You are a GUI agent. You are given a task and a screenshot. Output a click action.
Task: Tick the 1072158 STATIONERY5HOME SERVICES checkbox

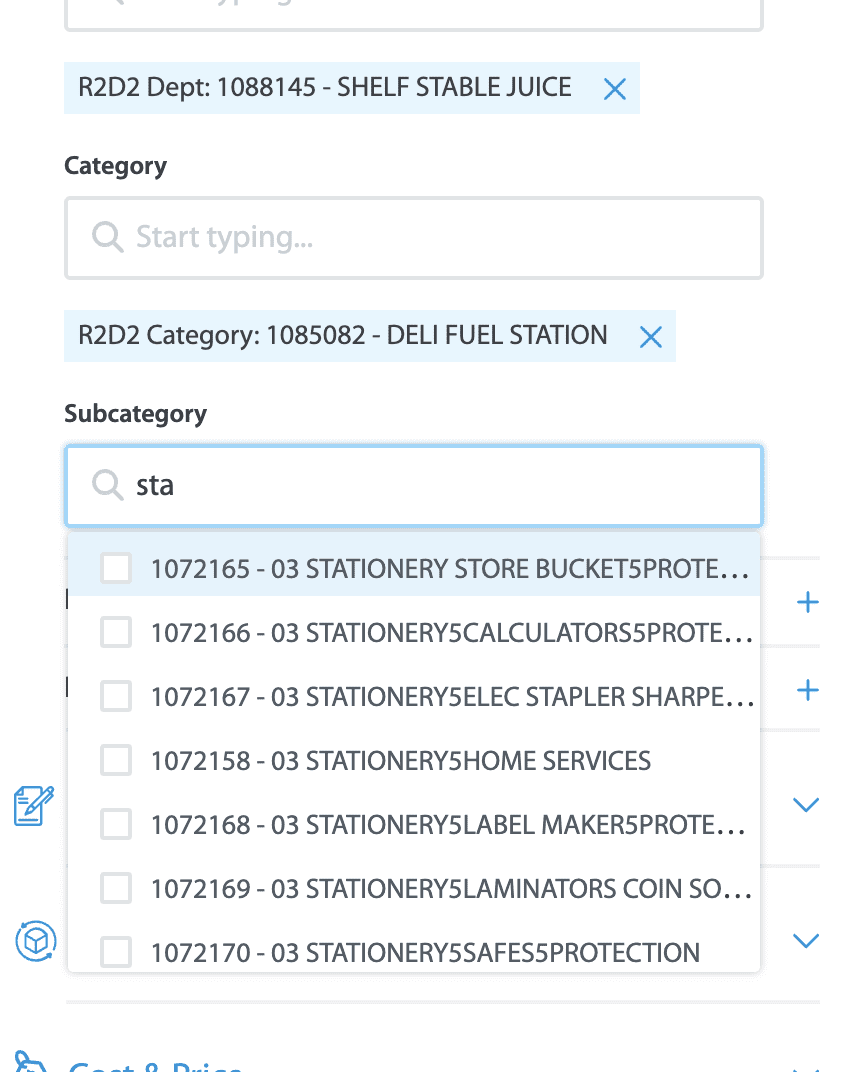[x=116, y=760]
